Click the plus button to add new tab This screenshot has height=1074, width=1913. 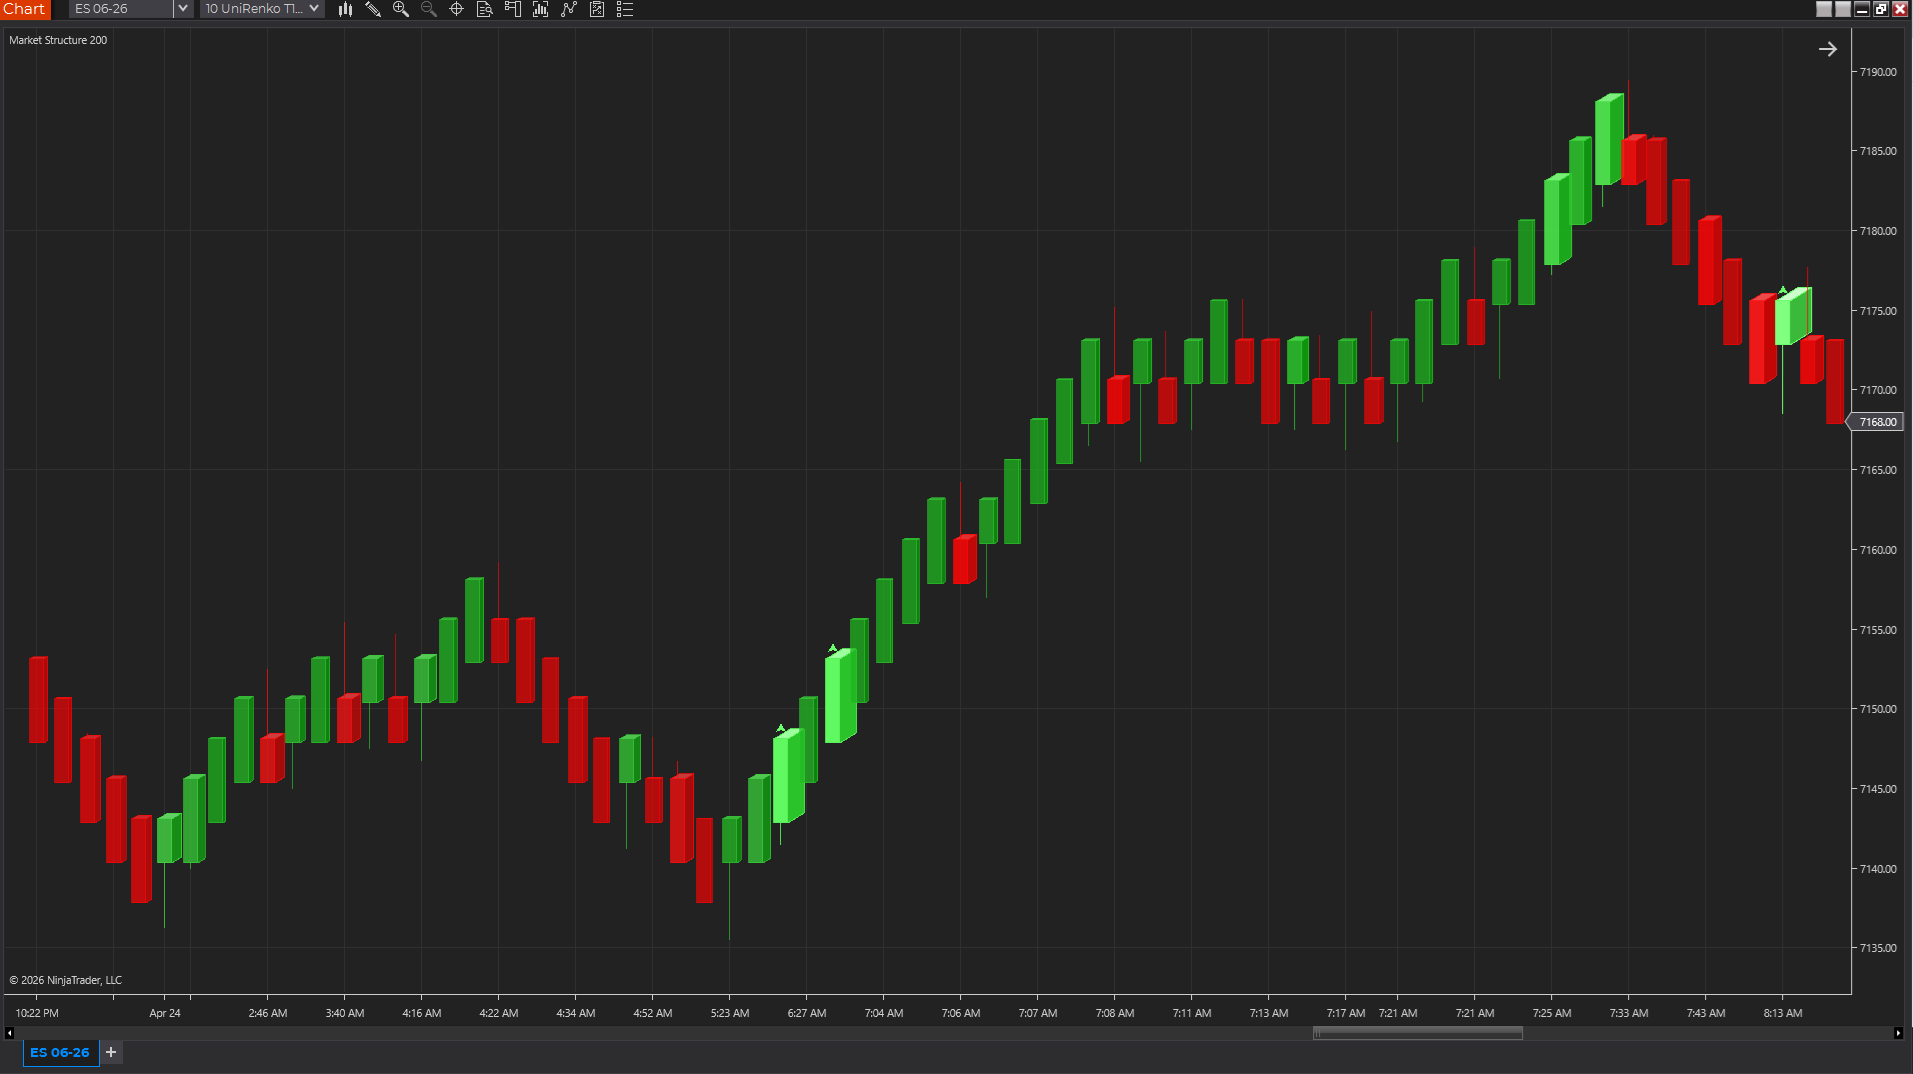click(110, 1052)
